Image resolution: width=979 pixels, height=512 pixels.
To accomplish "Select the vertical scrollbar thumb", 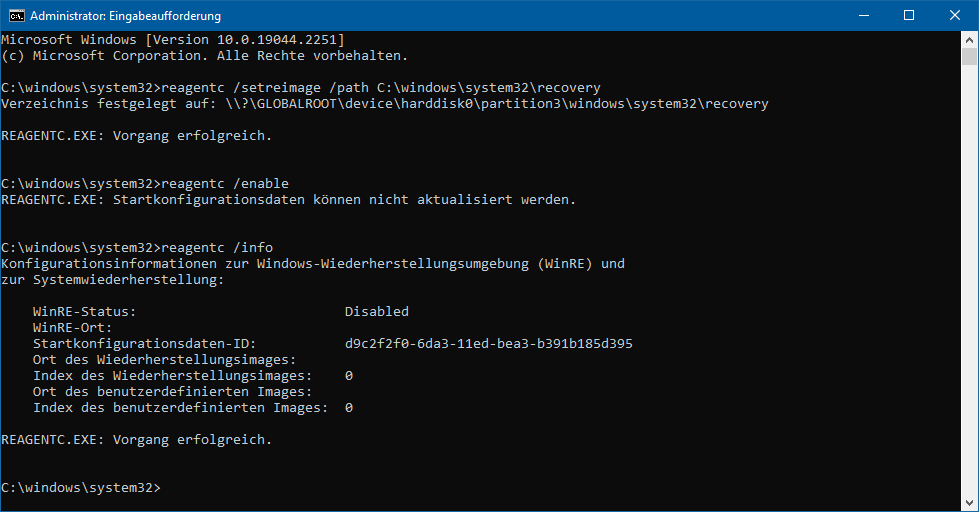I will click(x=969, y=57).
